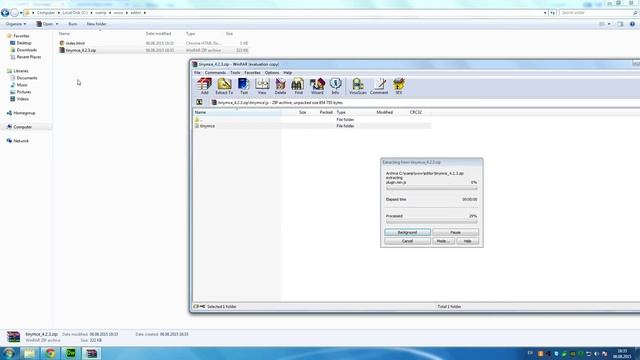Click the Explorer help question mark icon
The width and height of the screenshot is (640, 360).
pos(632,24)
